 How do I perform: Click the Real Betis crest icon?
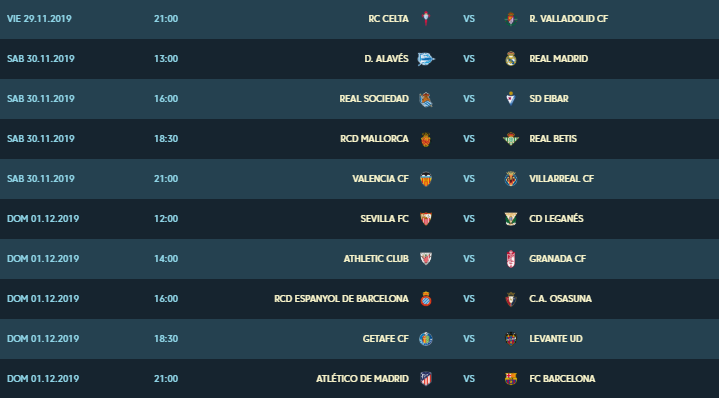coord(511,139)
